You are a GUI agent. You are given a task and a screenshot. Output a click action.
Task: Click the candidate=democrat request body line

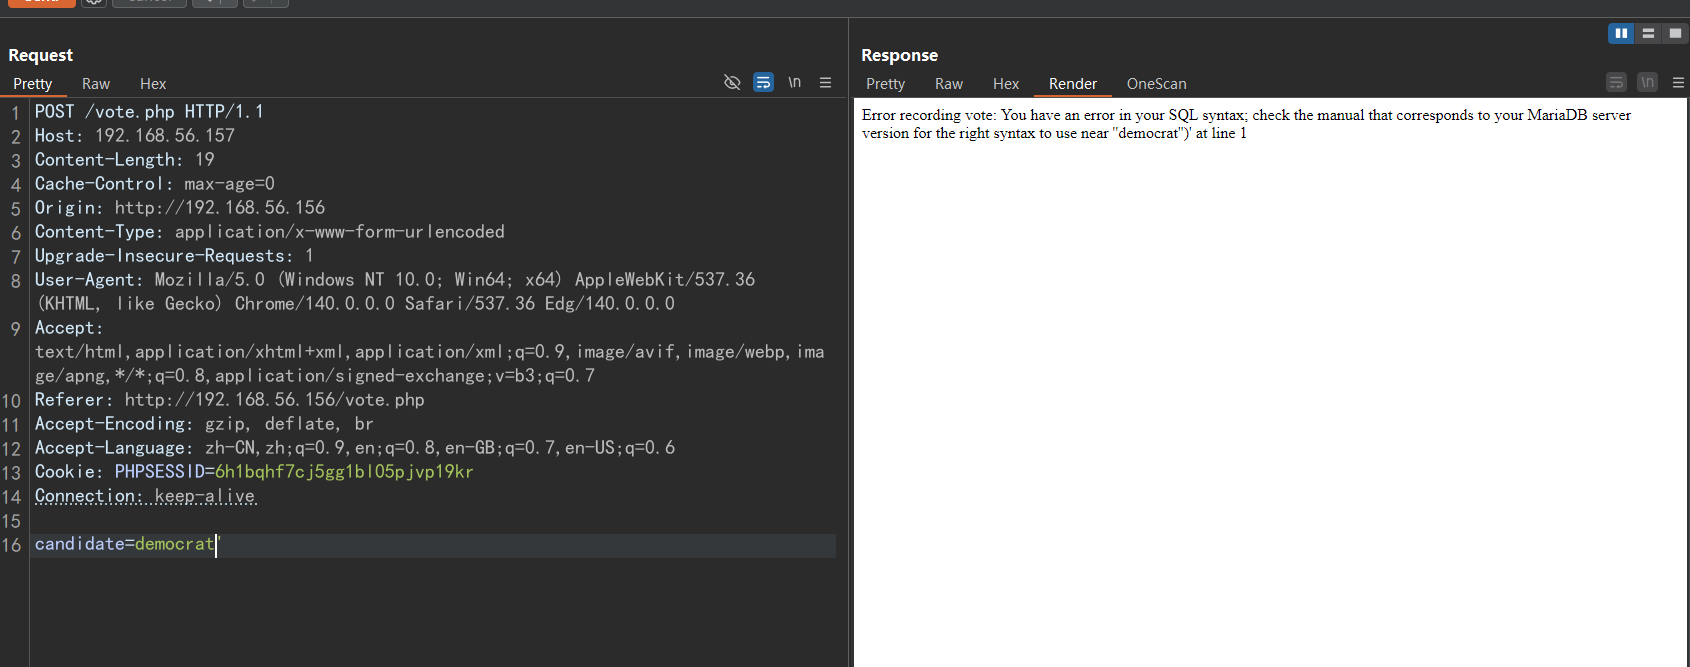tap(125, 544)
